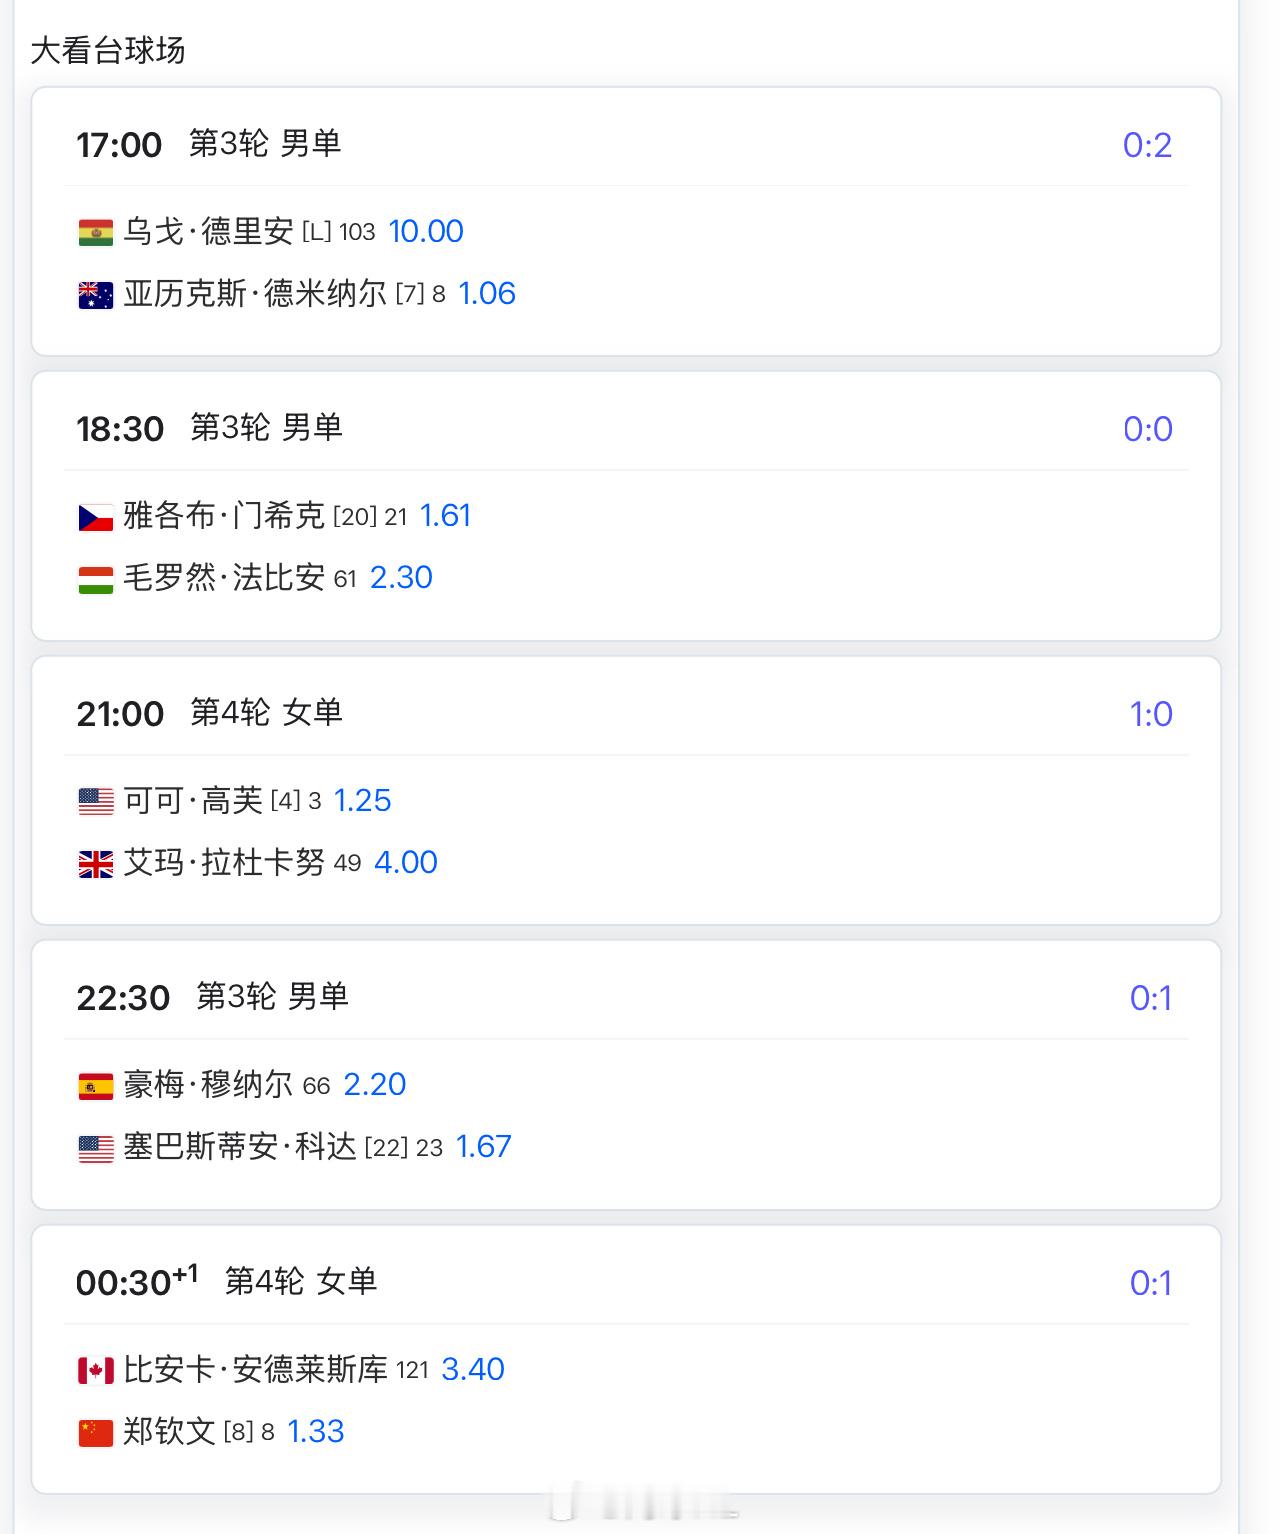Select odds 1.33 for 郑钦文
1284x1534 pixels.
(316, 1431)
